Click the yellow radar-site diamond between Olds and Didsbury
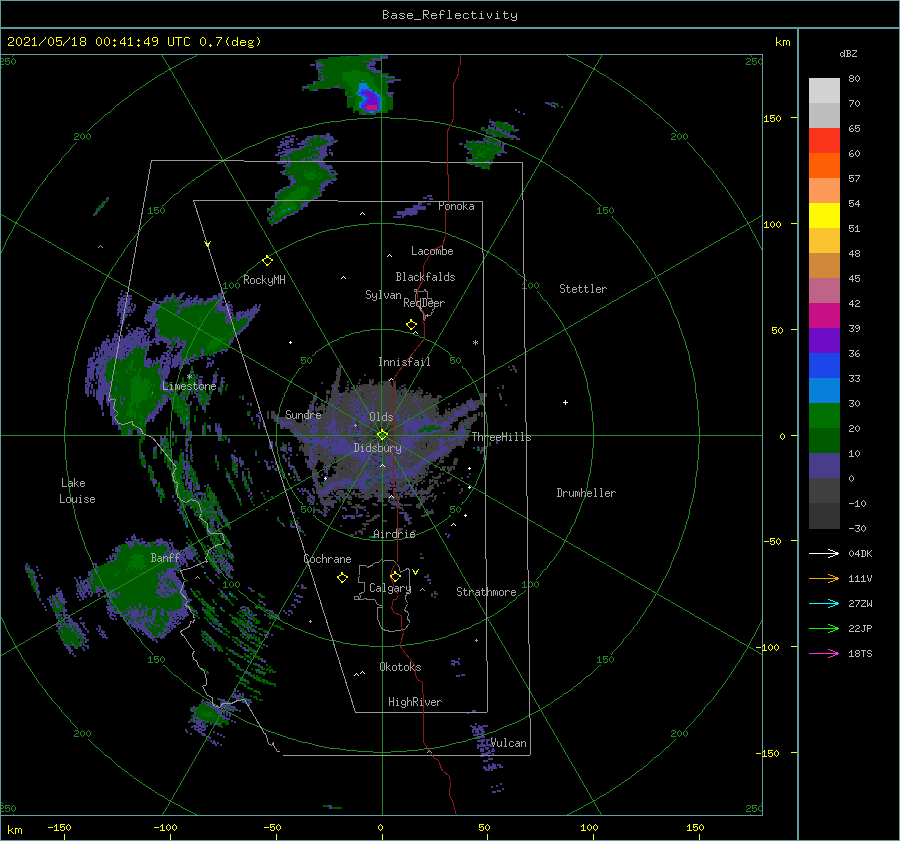The image size is (900, 841). 382,435
